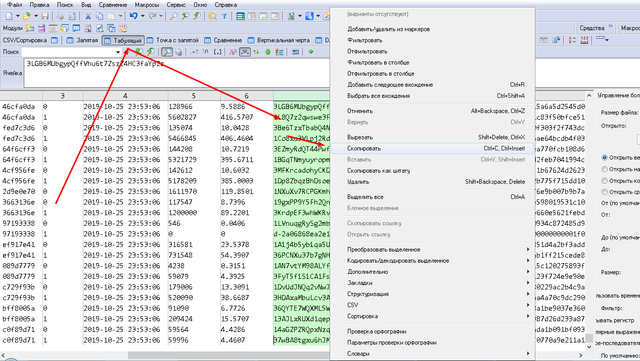Click the Поиск search input field
Screen dimensions: 640x361
pos(69,52)
